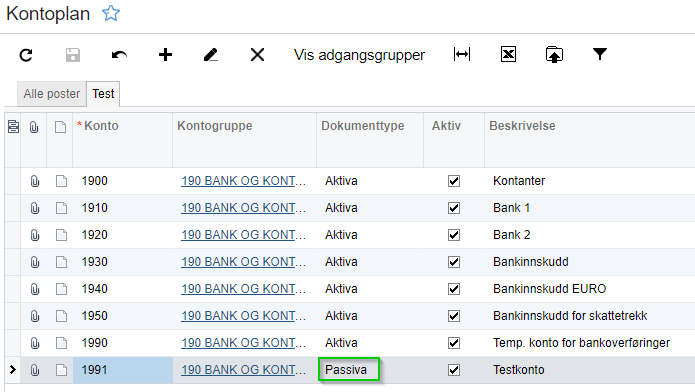Viewport: 695px width, 392px height.
Task: Open Kontogruppe link for account 1930
Action: [x=243, y=262]
